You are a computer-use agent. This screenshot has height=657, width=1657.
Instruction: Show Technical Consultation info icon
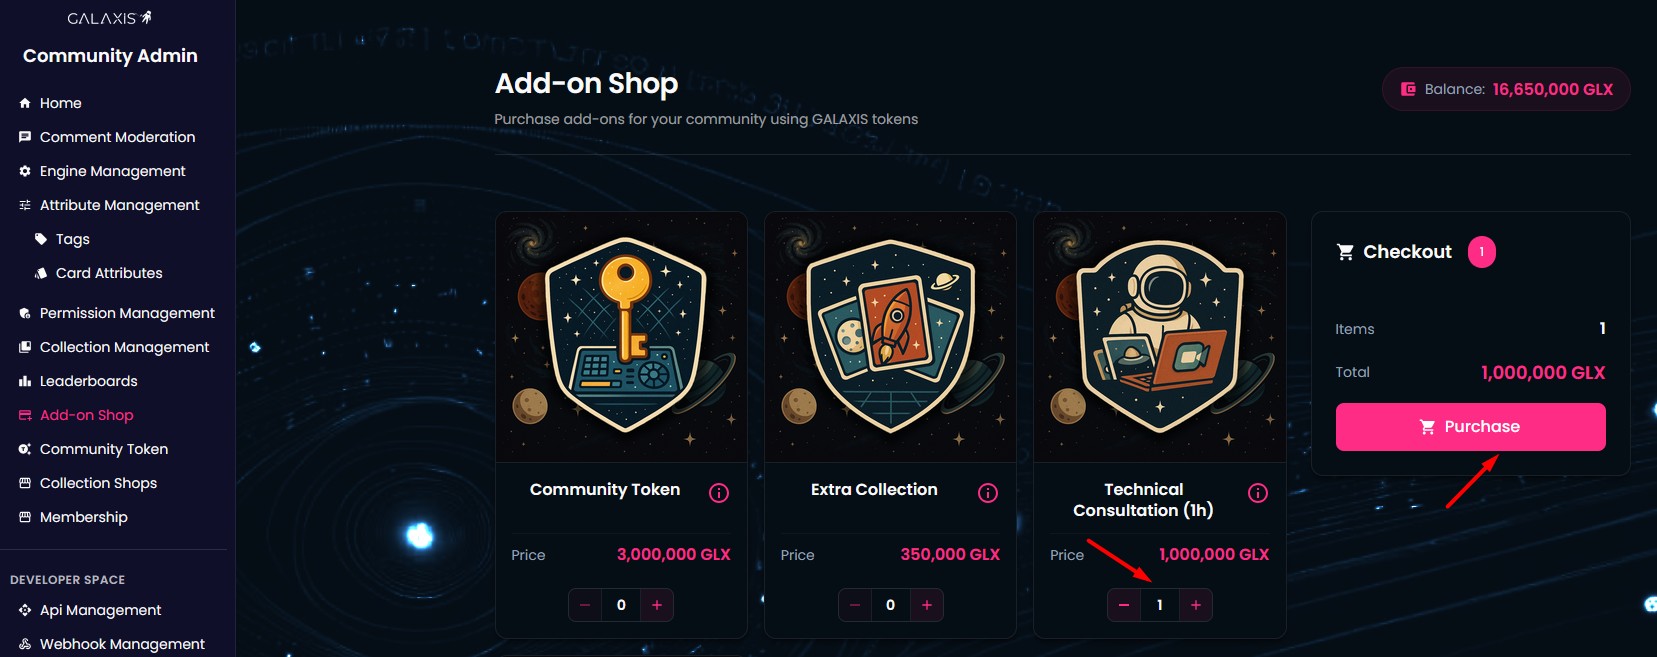(x=1258, y=493)
